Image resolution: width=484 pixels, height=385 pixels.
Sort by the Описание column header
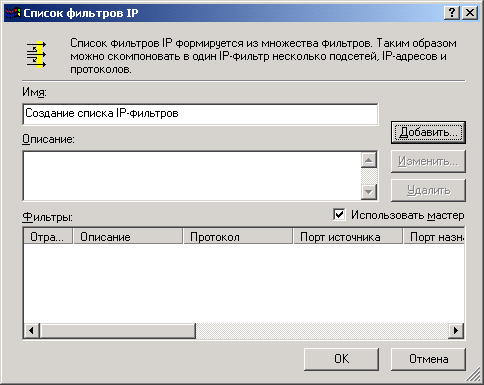click(x=128, y=237)
